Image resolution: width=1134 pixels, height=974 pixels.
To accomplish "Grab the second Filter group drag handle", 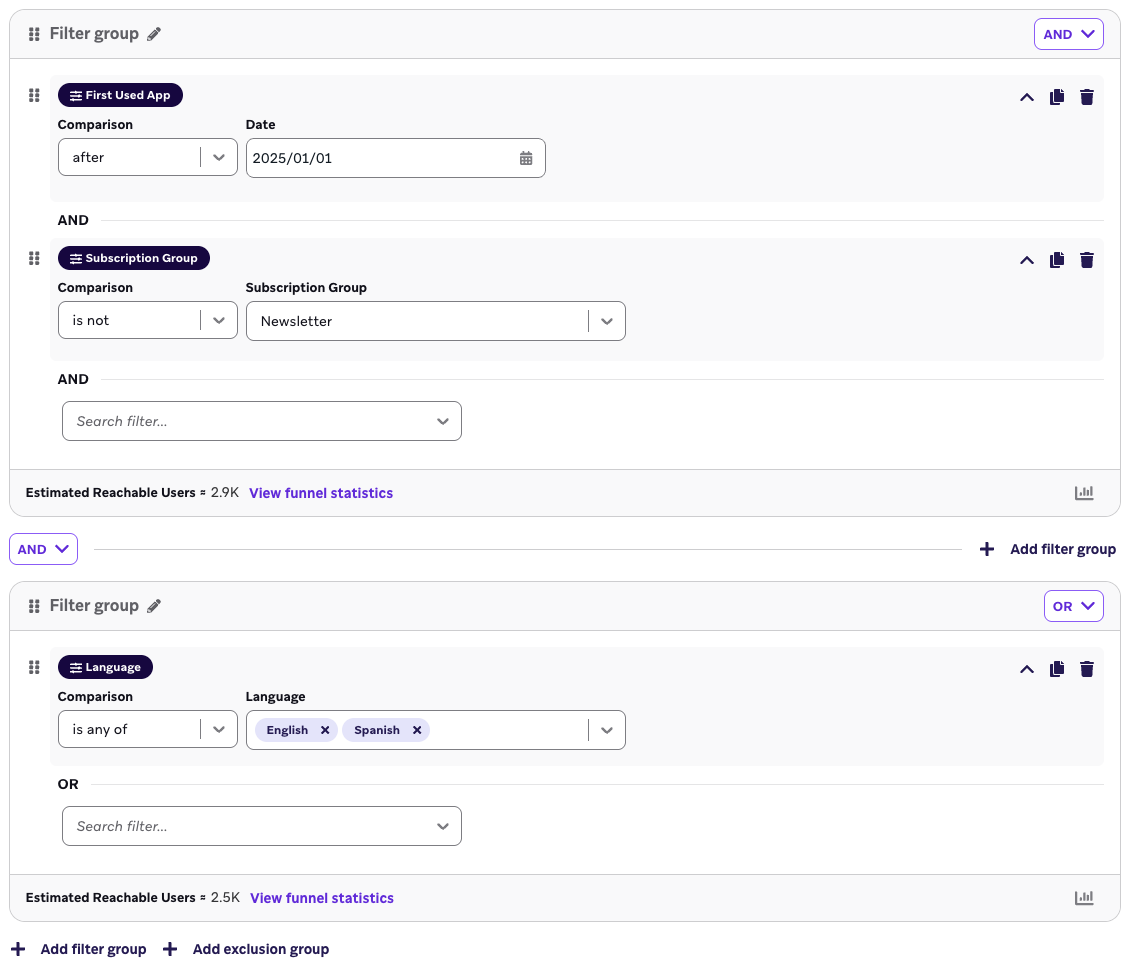I will click(x=34, y=606).
